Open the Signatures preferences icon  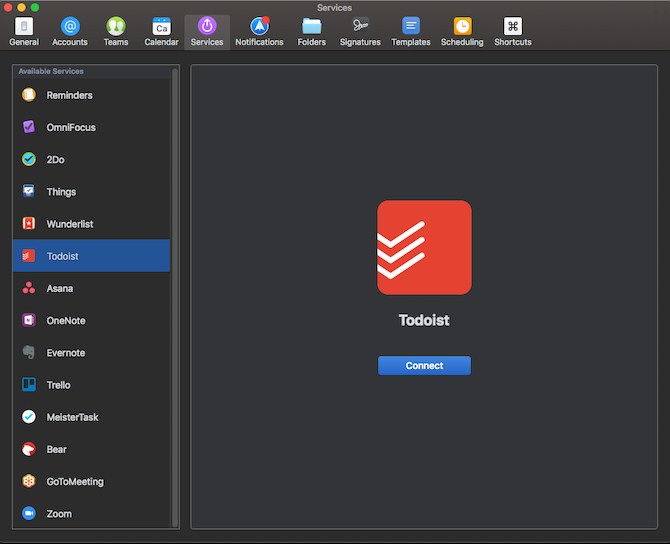pyautogui.click(x=360, y=26)
